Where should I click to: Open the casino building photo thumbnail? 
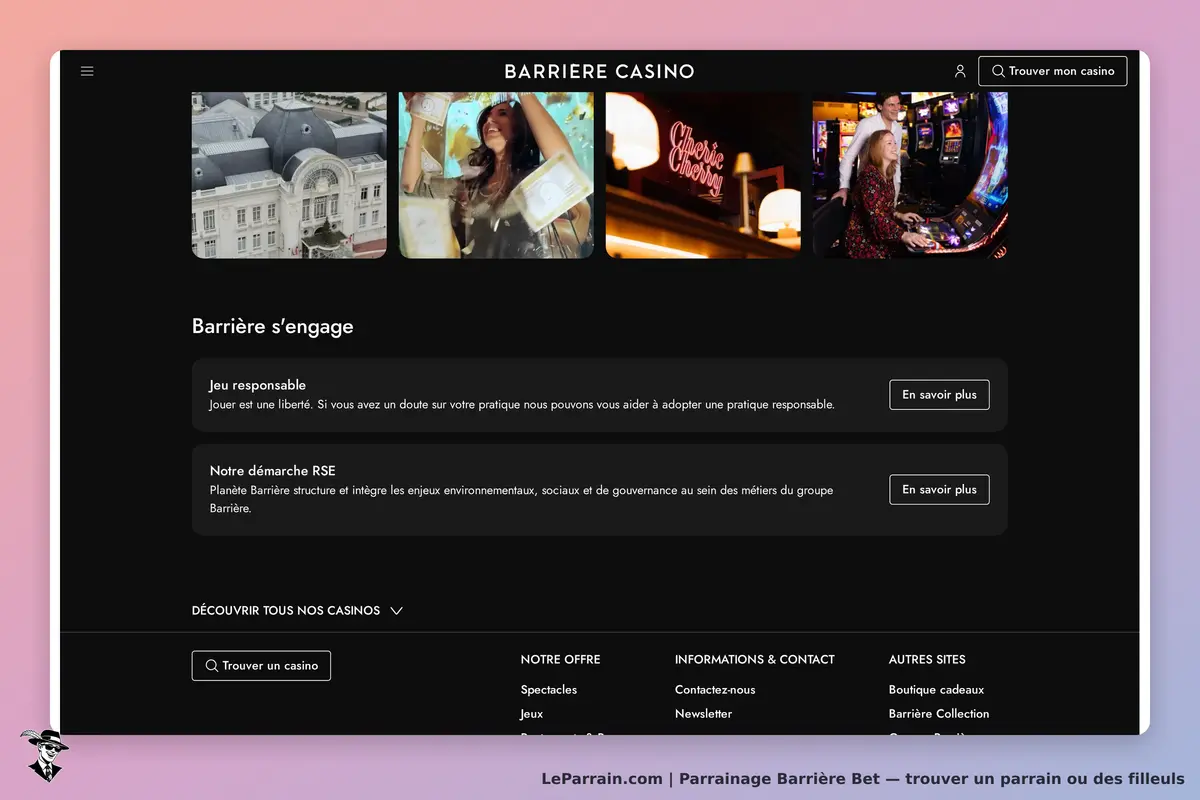(289, 175)
